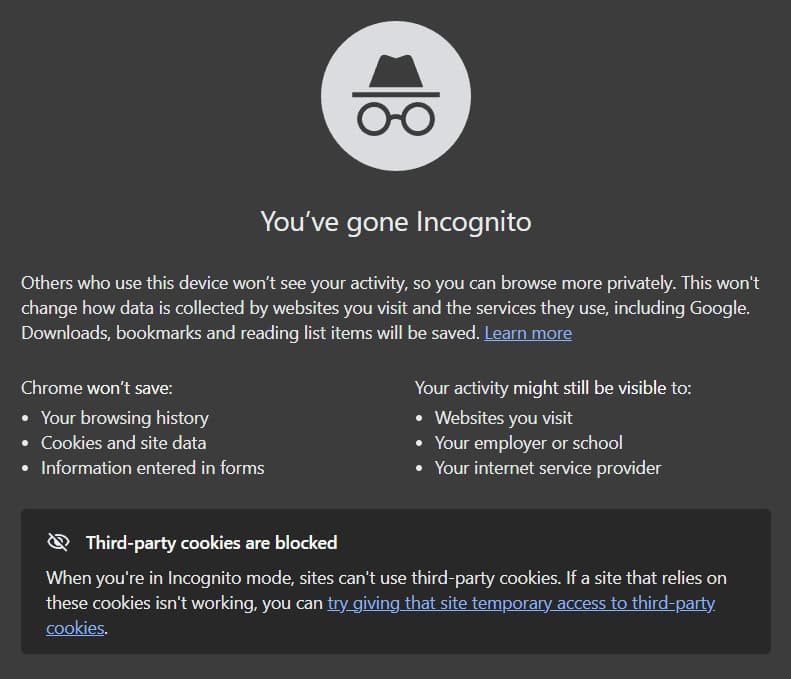The width and height of the screenshot is (791, 679).
Task: Click the bullet before "Your browsing history"
Action: (25, 418)
